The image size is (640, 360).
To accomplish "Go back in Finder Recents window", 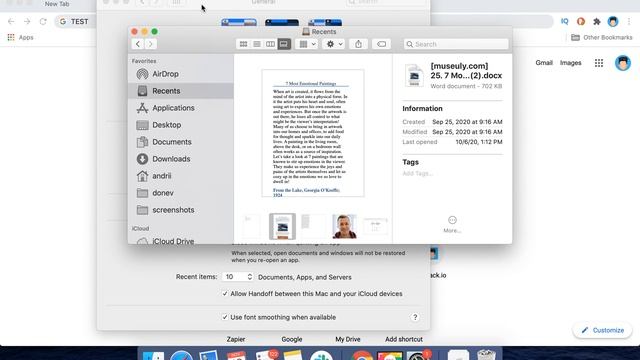I will 138,44.
